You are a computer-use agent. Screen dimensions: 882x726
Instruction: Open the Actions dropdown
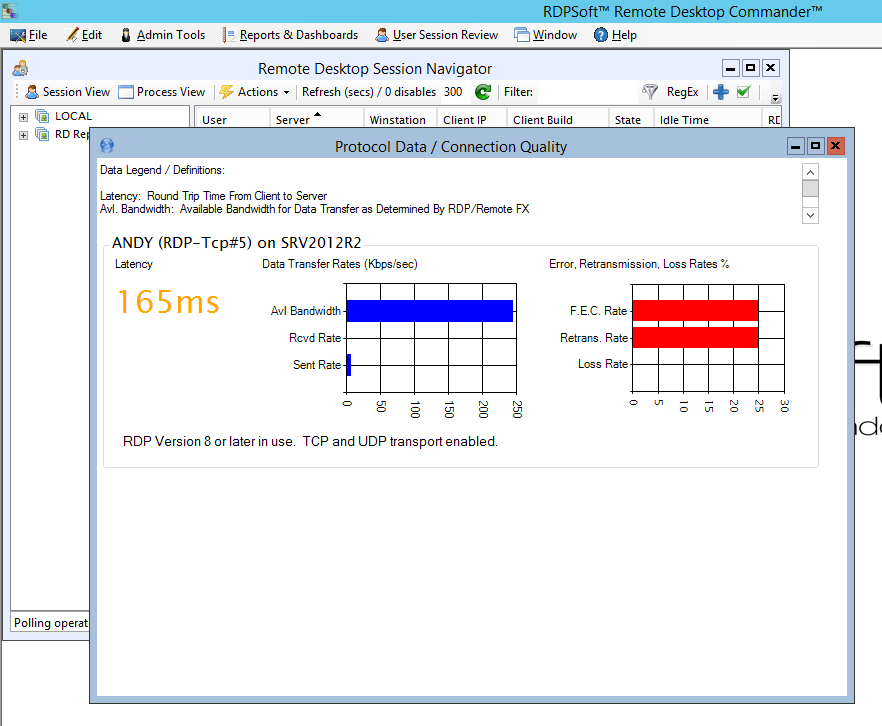click(255, 92)
